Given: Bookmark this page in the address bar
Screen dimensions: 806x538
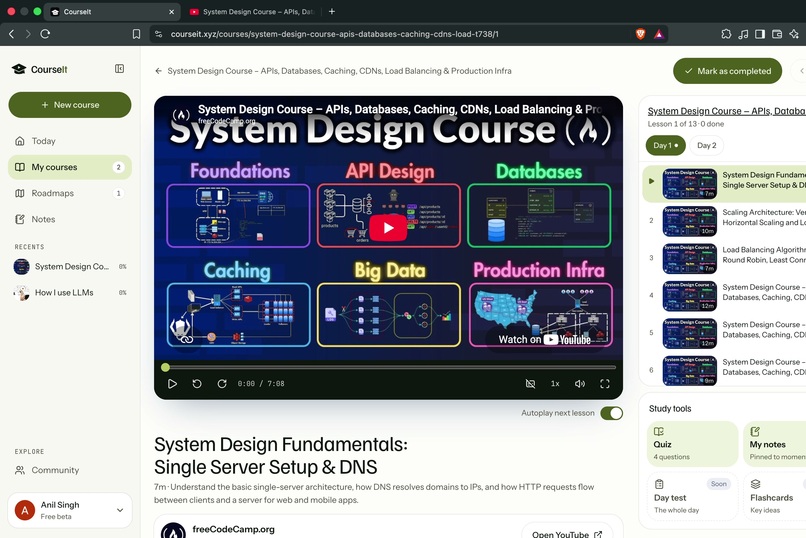Looking at the screenshot, I should (136, 34).
